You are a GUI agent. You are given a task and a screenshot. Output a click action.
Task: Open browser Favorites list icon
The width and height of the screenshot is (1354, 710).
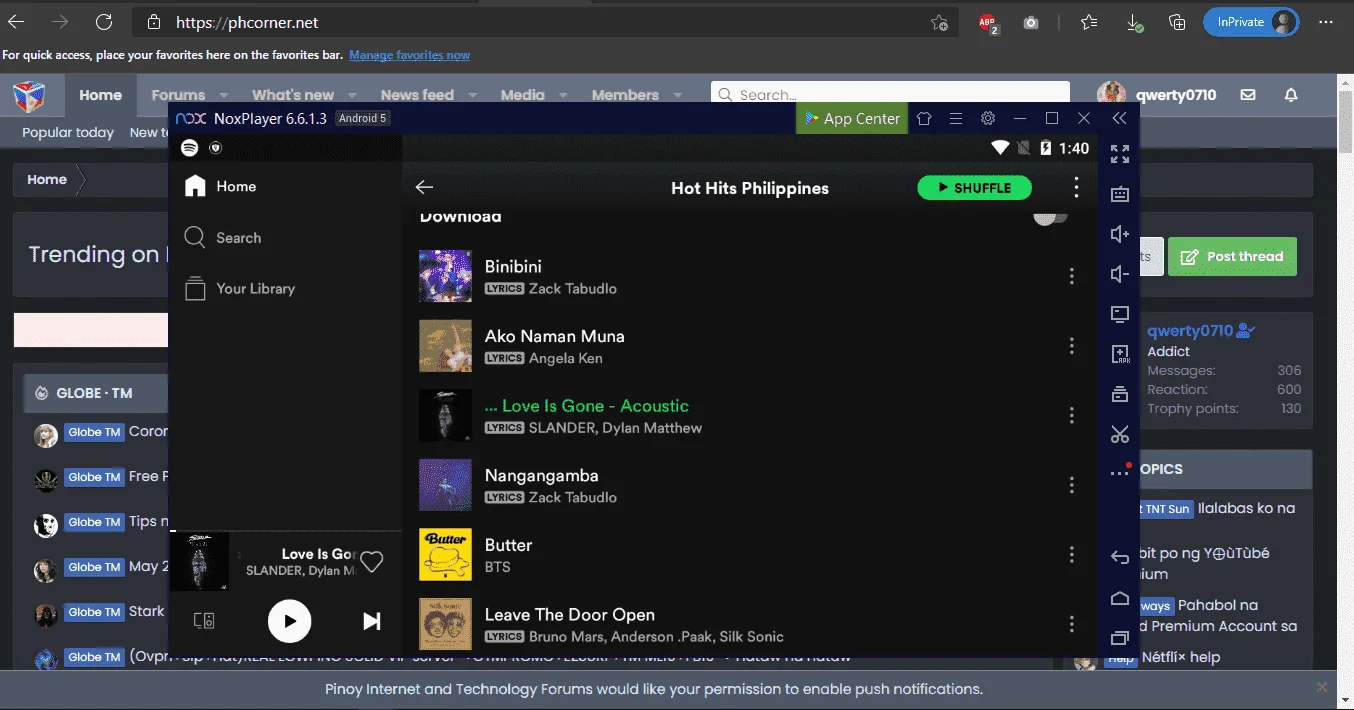pyautogui.click(x=1089, y=22)
